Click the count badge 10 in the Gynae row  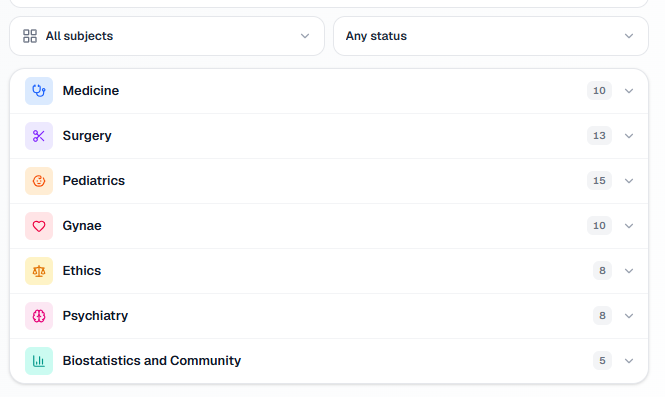599,226
